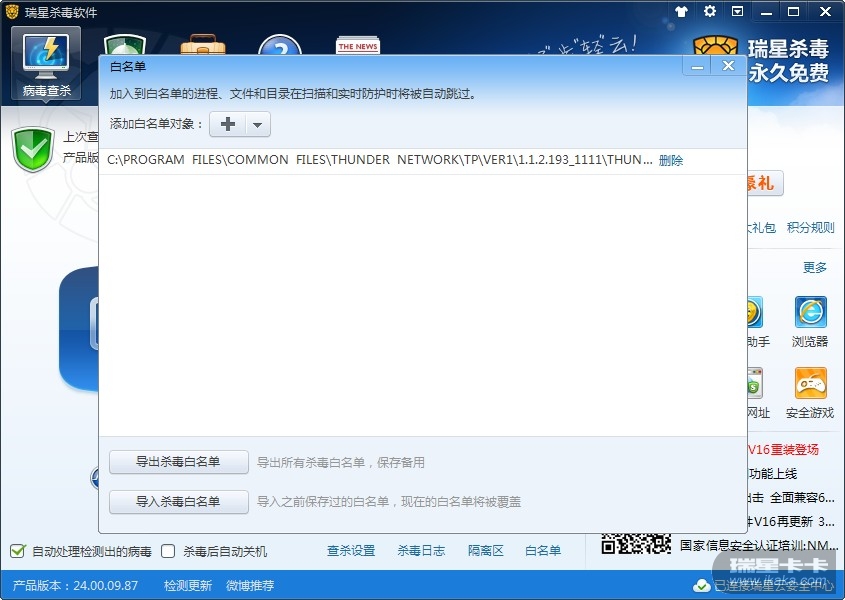The height and width of the screenshot is (600, 845).
Task: Open the Virus Scan (病毒查杀) tab icon
Action: coord(46,63)
